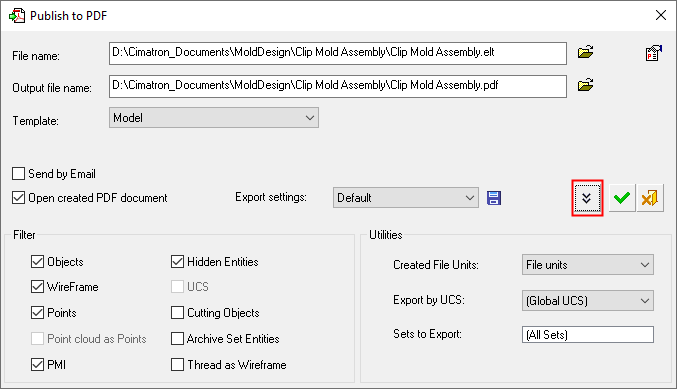Open the Template Model dropdown
677x389 pixels.
[214, 118]
